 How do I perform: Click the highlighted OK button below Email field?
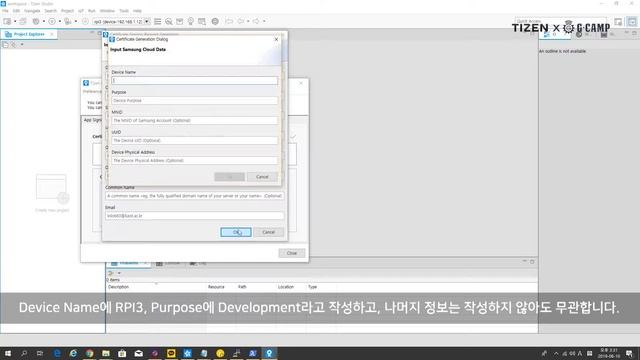[x=236, y=232]
